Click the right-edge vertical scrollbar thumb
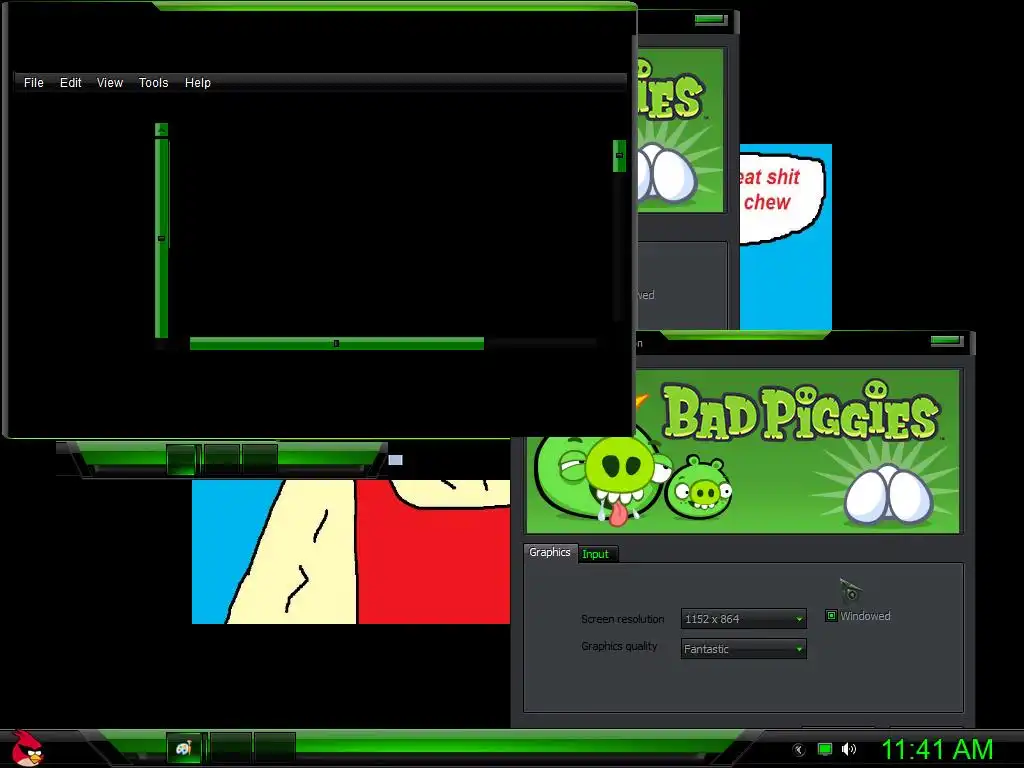The image size is (1024, 768). coord(619,155)
